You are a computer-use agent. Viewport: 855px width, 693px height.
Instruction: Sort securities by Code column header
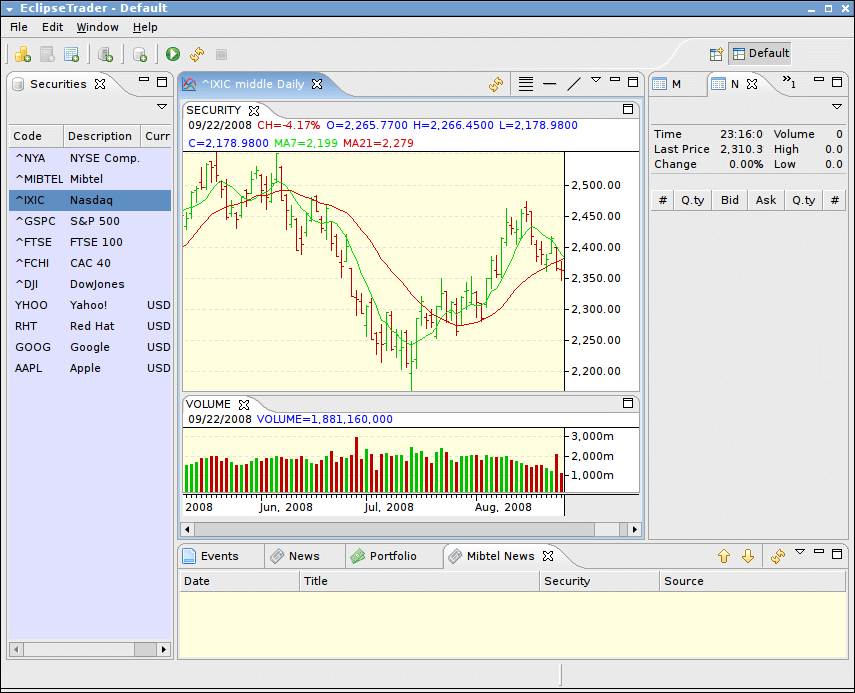pyautogui.click(x=36, y=136)
